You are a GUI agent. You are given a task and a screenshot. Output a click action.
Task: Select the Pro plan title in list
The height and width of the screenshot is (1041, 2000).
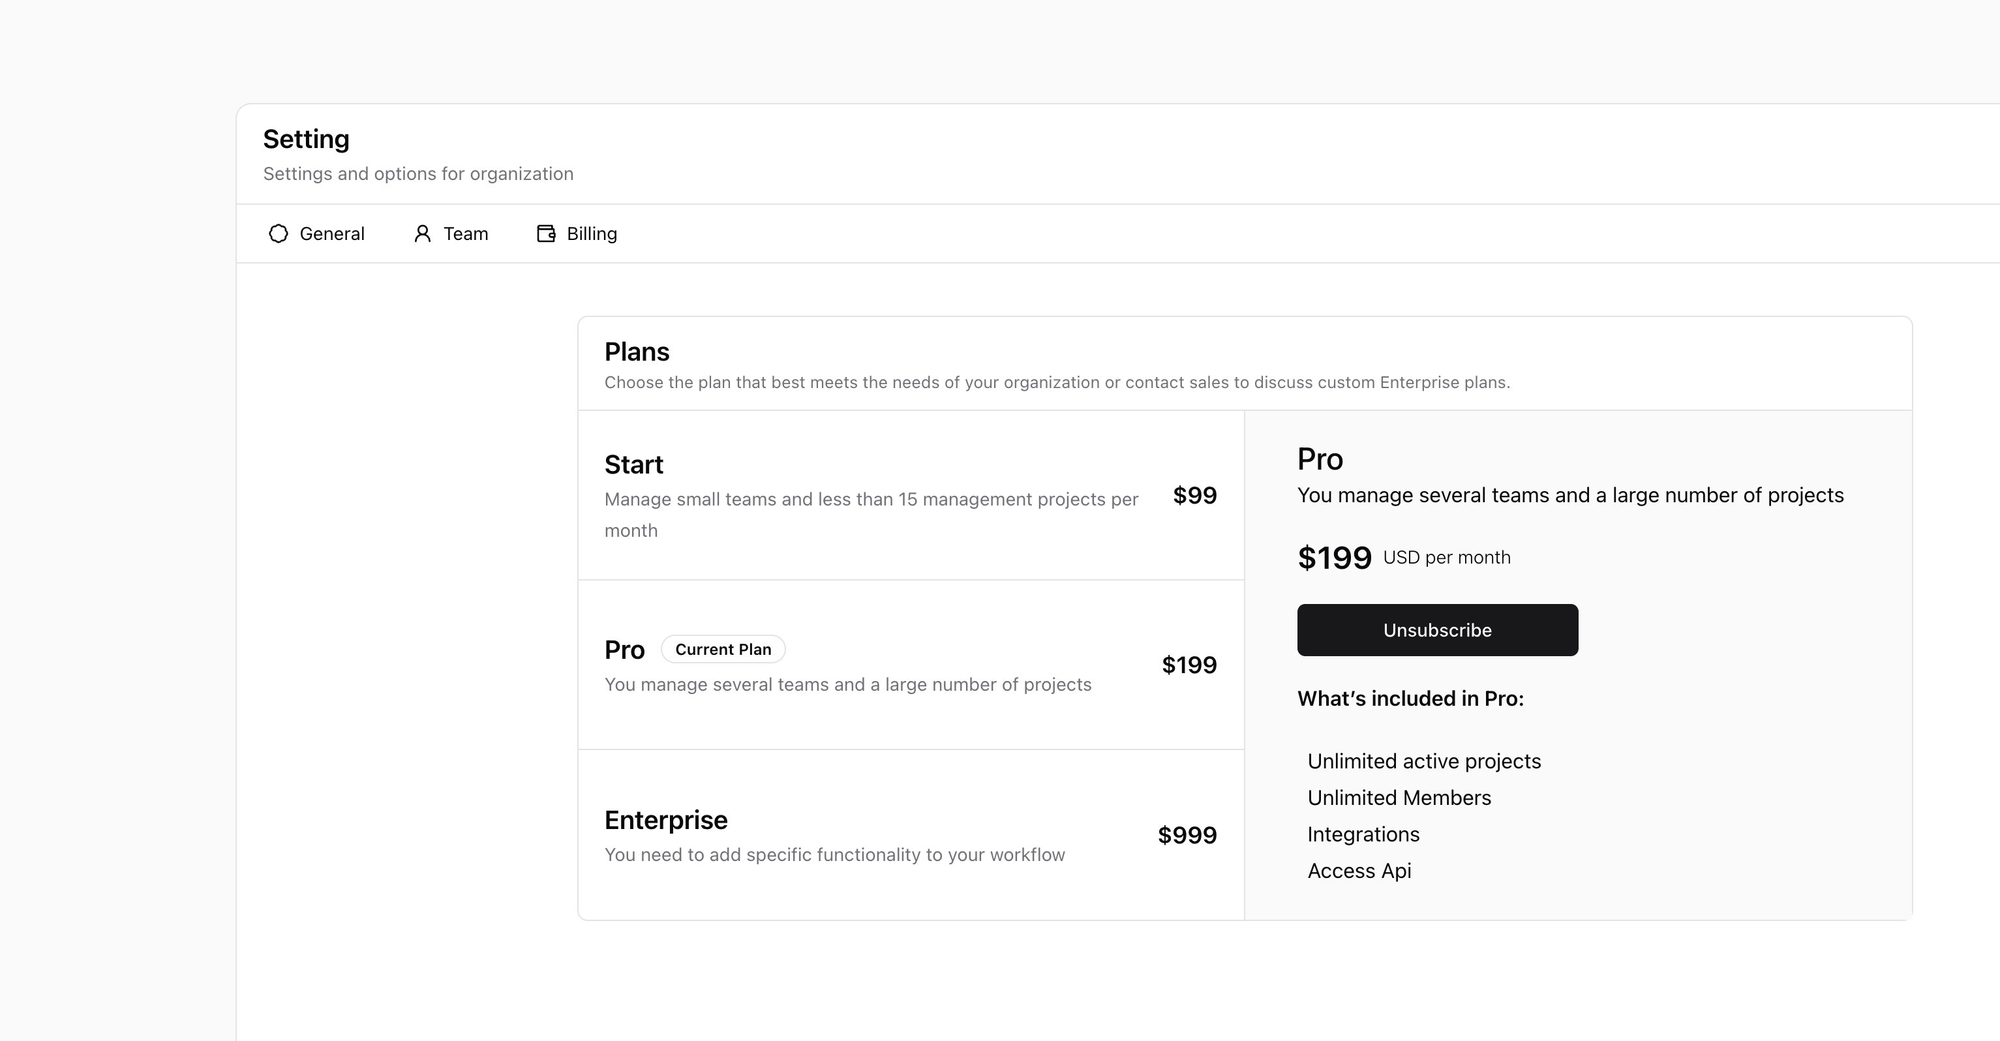point(624,650)
